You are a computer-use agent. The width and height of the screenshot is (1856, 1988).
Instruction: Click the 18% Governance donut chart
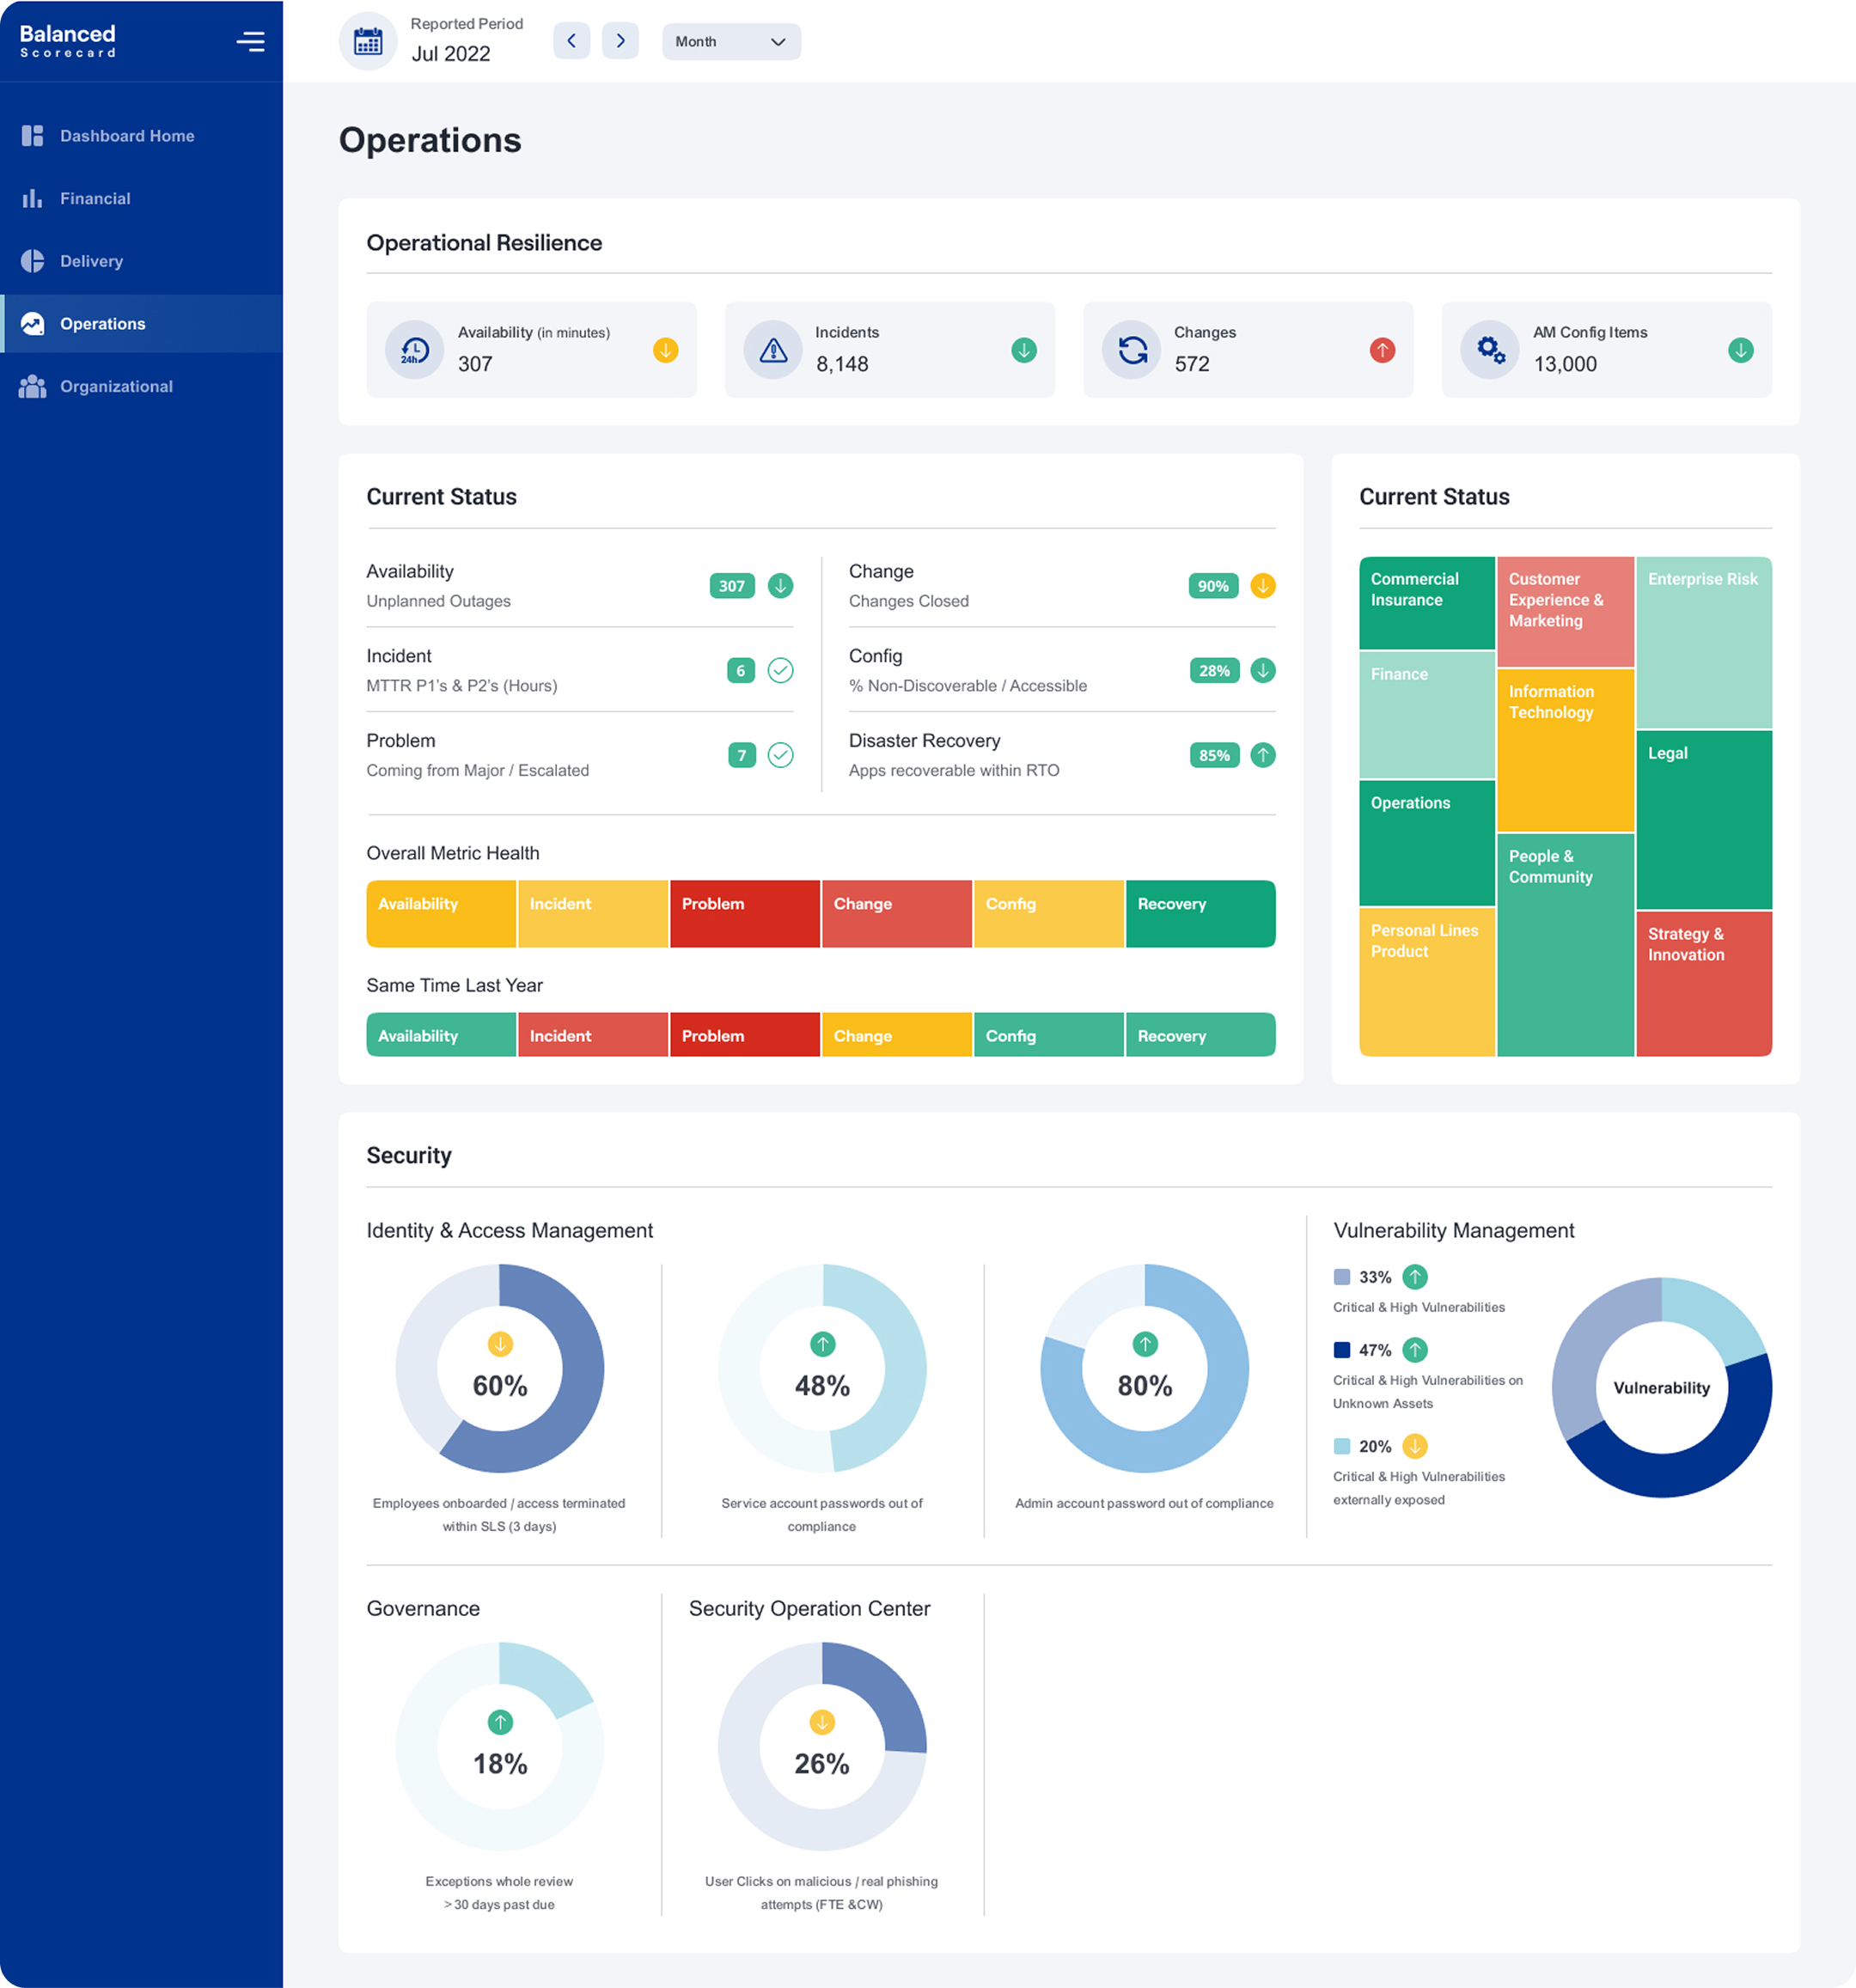click(x=500, y=1746)
